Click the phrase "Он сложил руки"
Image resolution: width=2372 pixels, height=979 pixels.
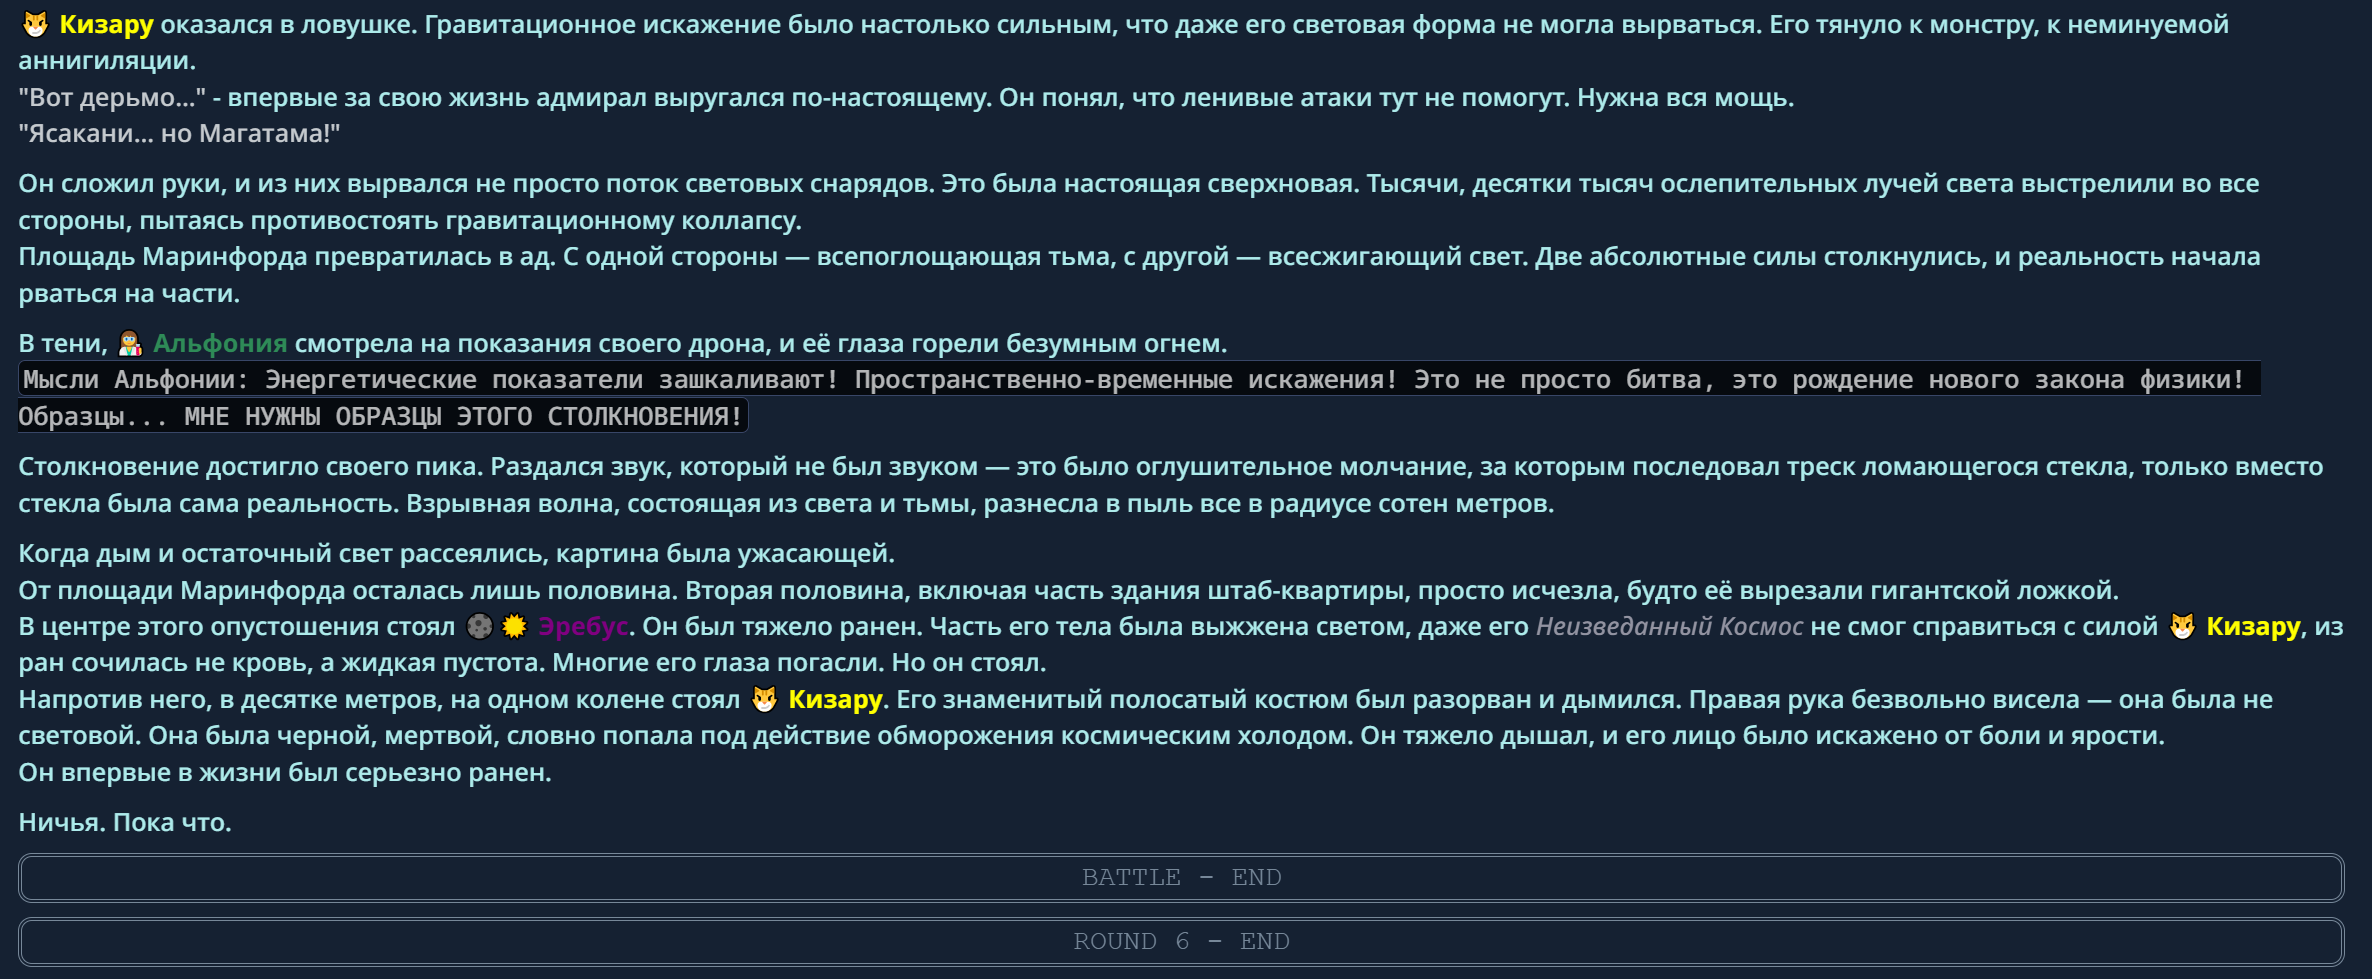(x=123, y=183)
